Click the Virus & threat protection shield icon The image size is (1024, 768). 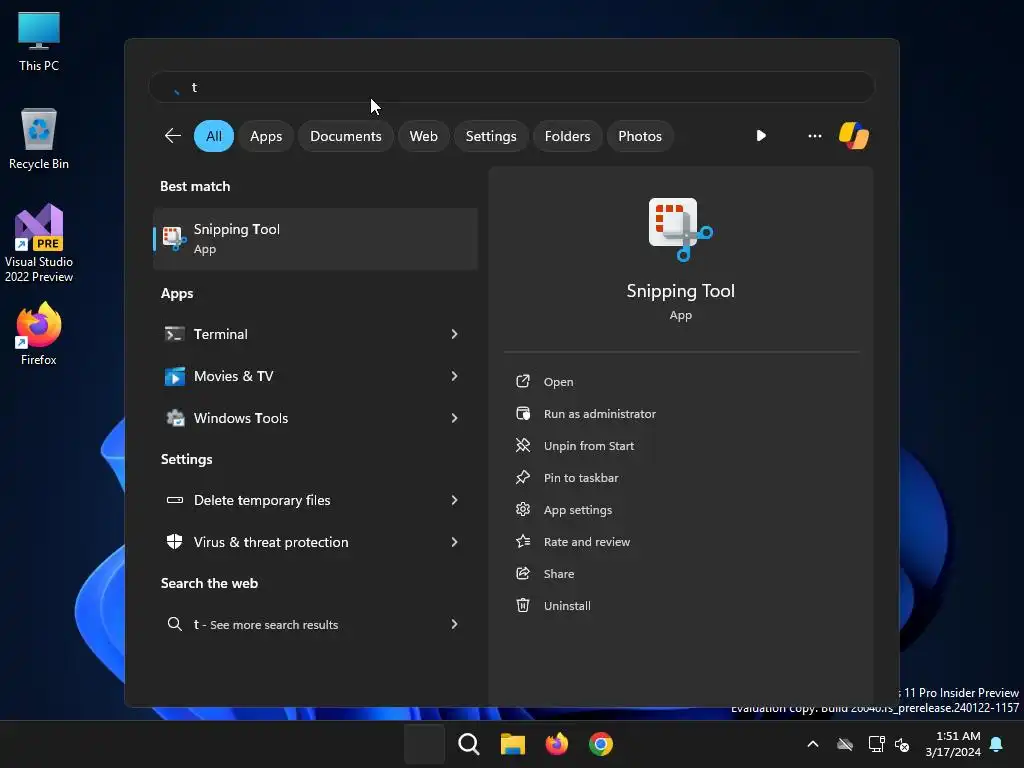(x=174, y=542)
